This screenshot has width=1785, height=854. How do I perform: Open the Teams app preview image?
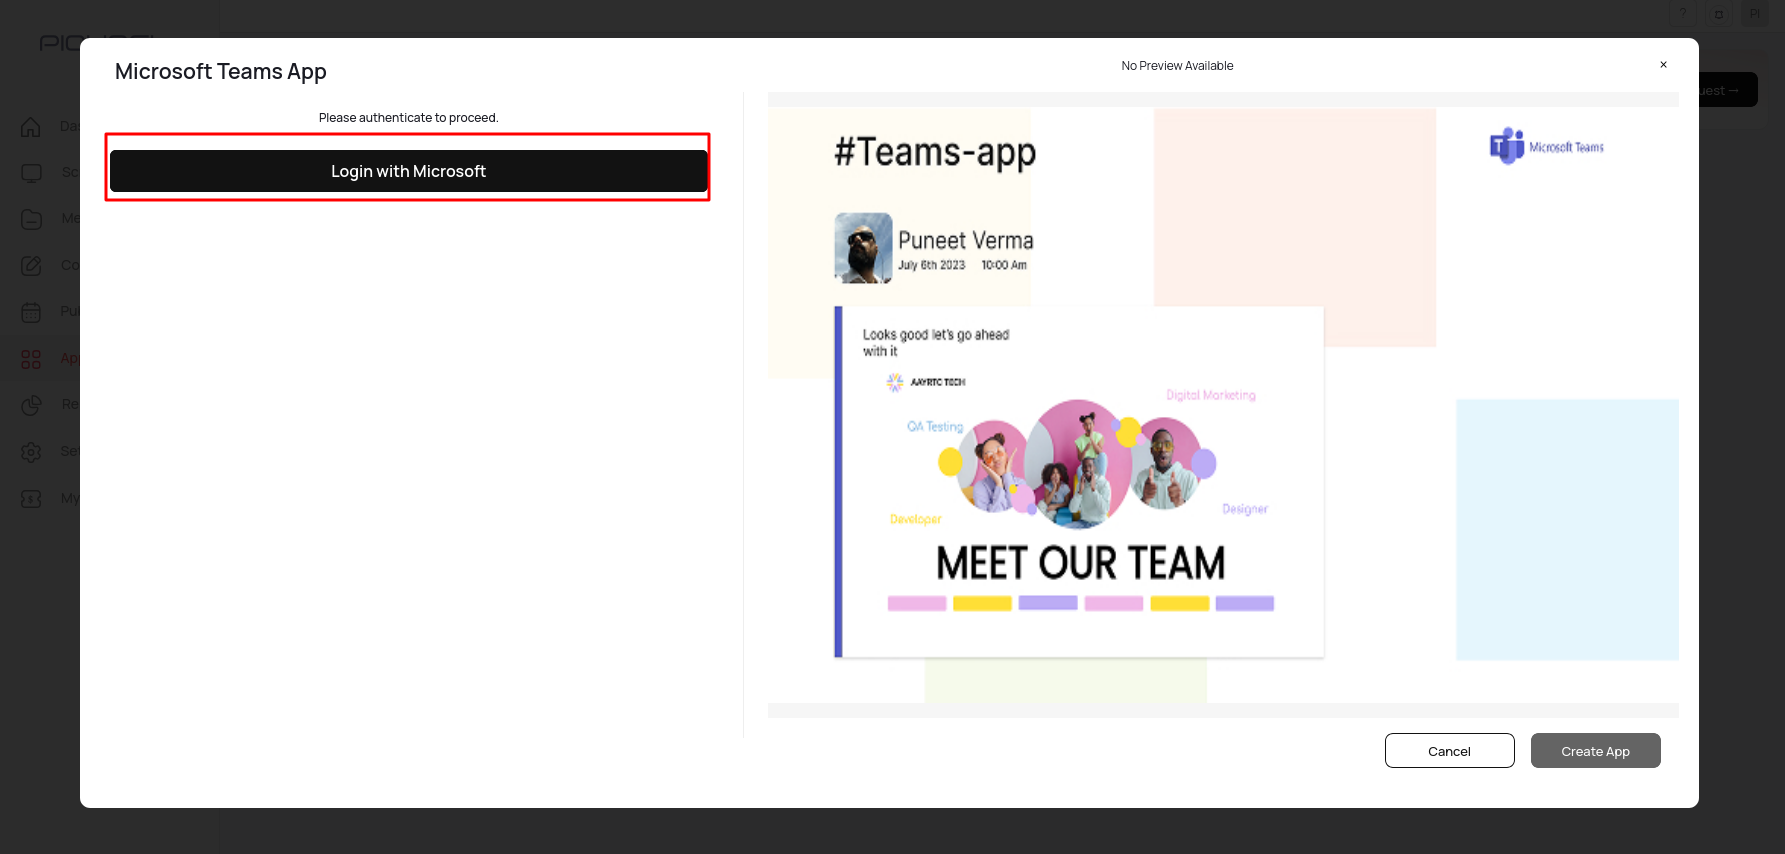(1223, 405)
